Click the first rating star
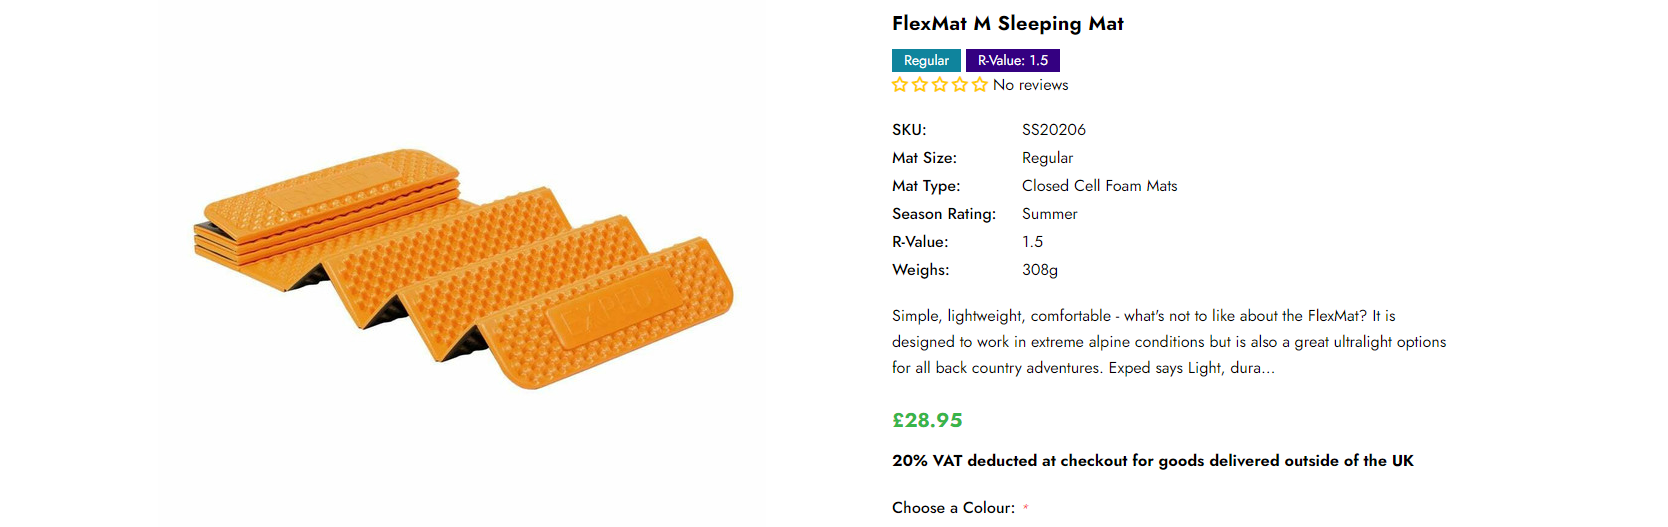This screenshot has width=1668, height=527. (x=900, y=85)
